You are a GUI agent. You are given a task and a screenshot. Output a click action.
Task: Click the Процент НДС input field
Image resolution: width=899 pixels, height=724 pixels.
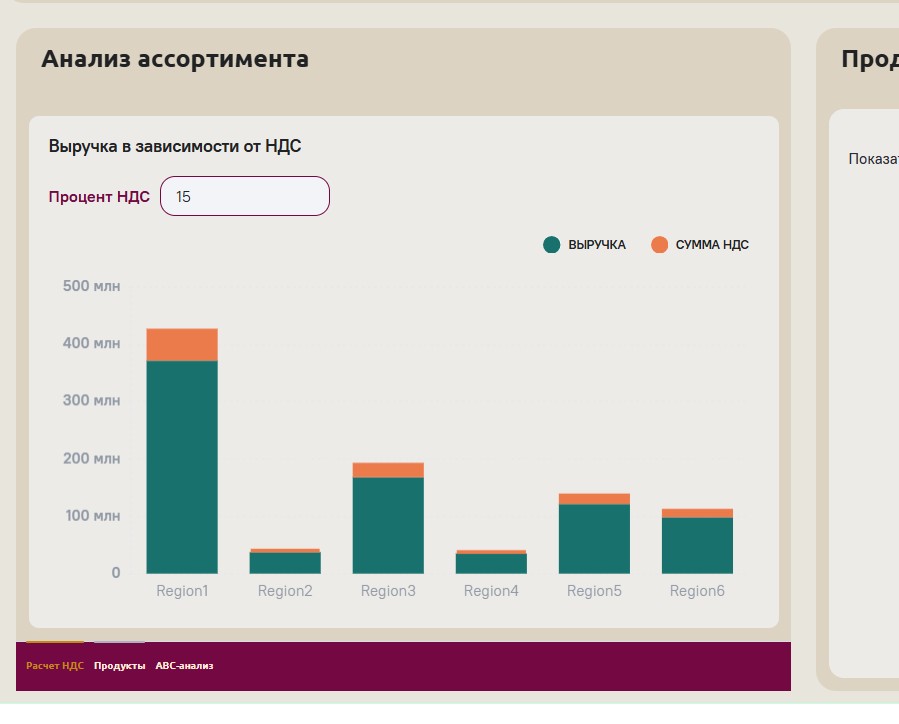244,196
